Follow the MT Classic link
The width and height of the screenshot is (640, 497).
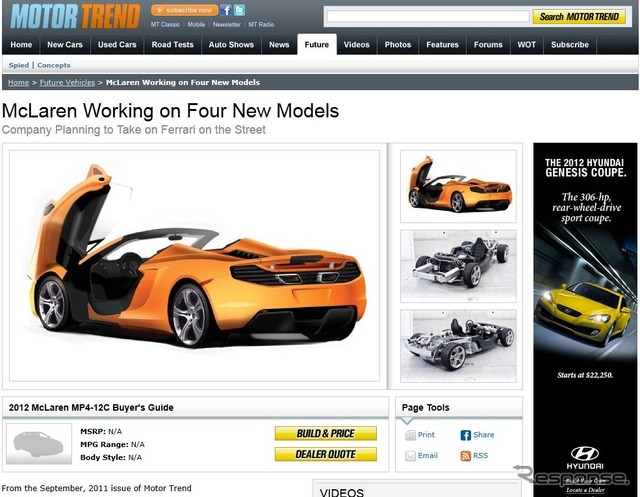(165, 24)
